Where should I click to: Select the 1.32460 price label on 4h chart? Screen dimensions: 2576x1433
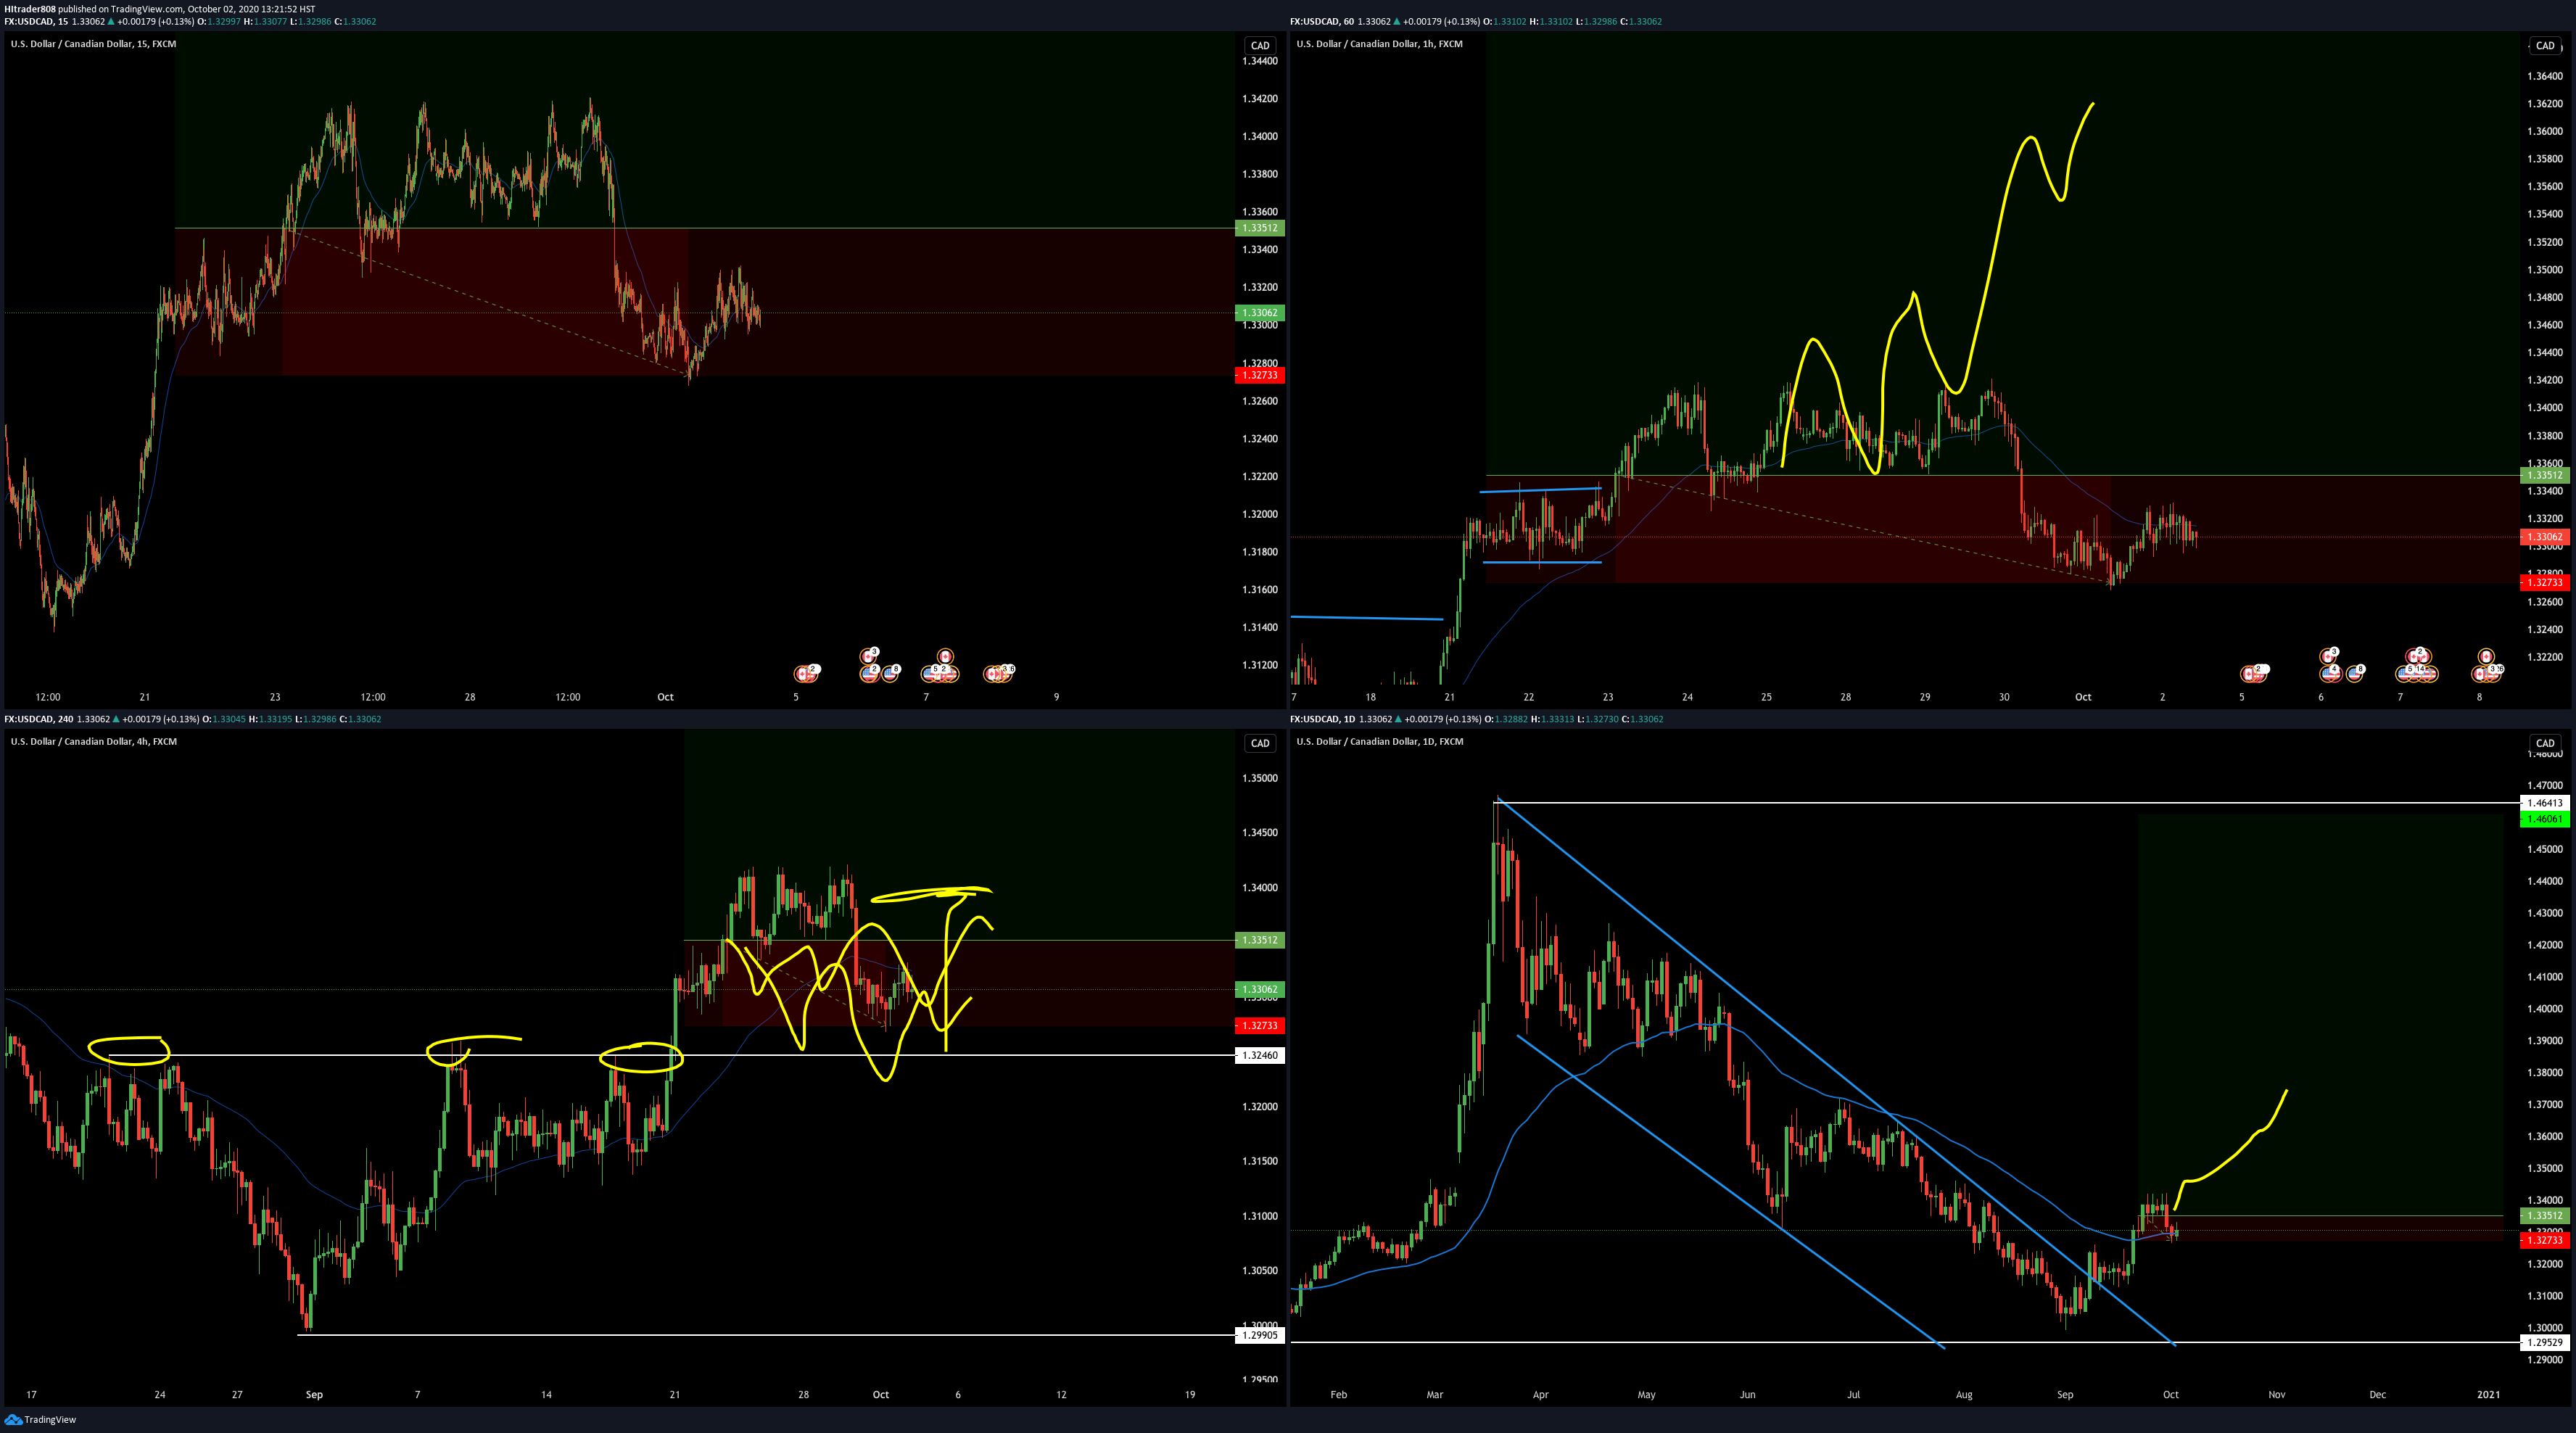click(1260, 1055)
